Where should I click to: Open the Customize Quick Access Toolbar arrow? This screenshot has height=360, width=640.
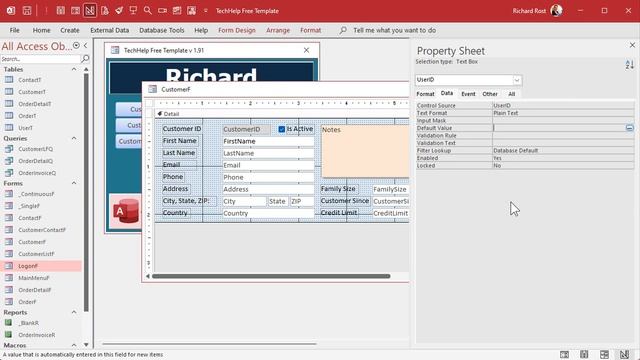click(x=206, y=11)
